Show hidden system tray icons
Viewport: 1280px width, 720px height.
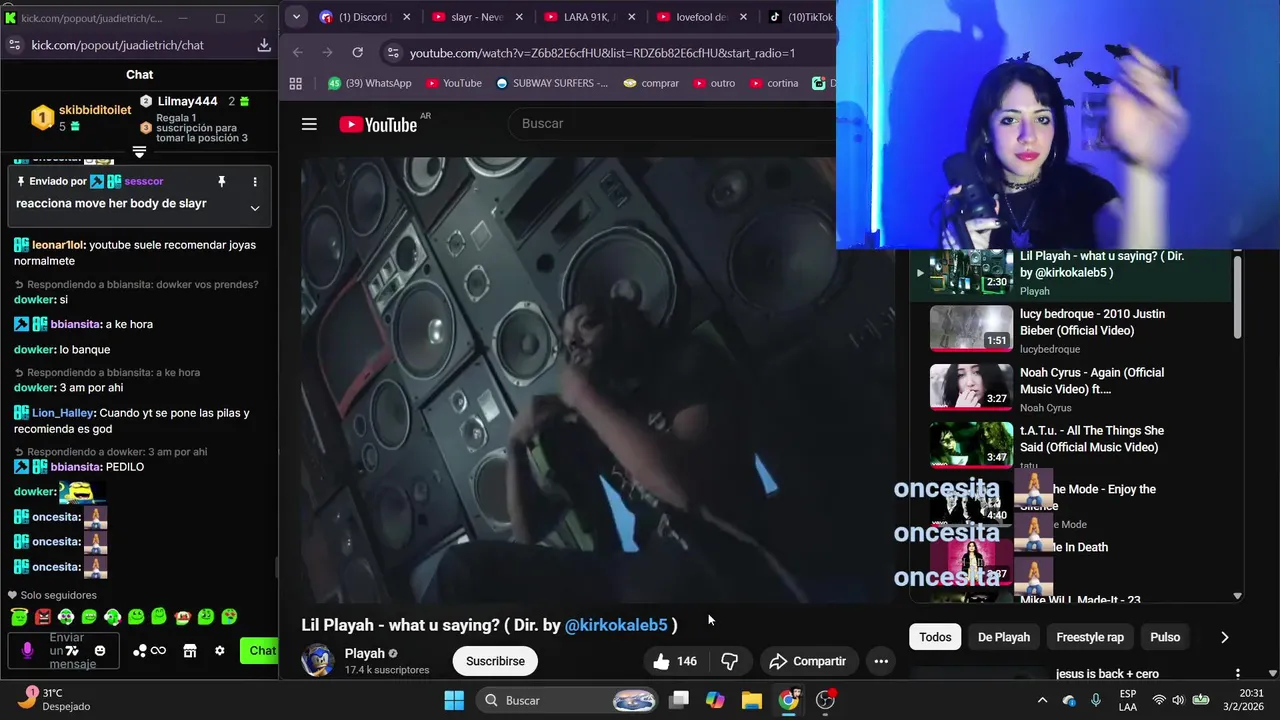[1042, 700]
